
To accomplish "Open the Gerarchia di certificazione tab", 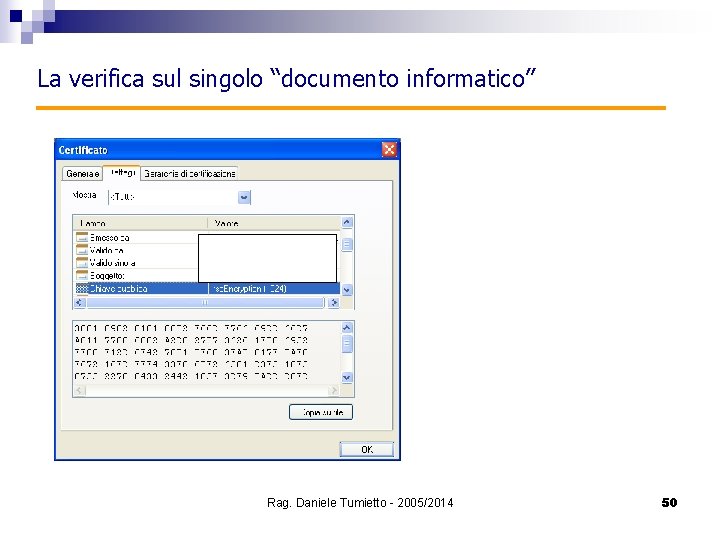I will [x=189, y=174].
